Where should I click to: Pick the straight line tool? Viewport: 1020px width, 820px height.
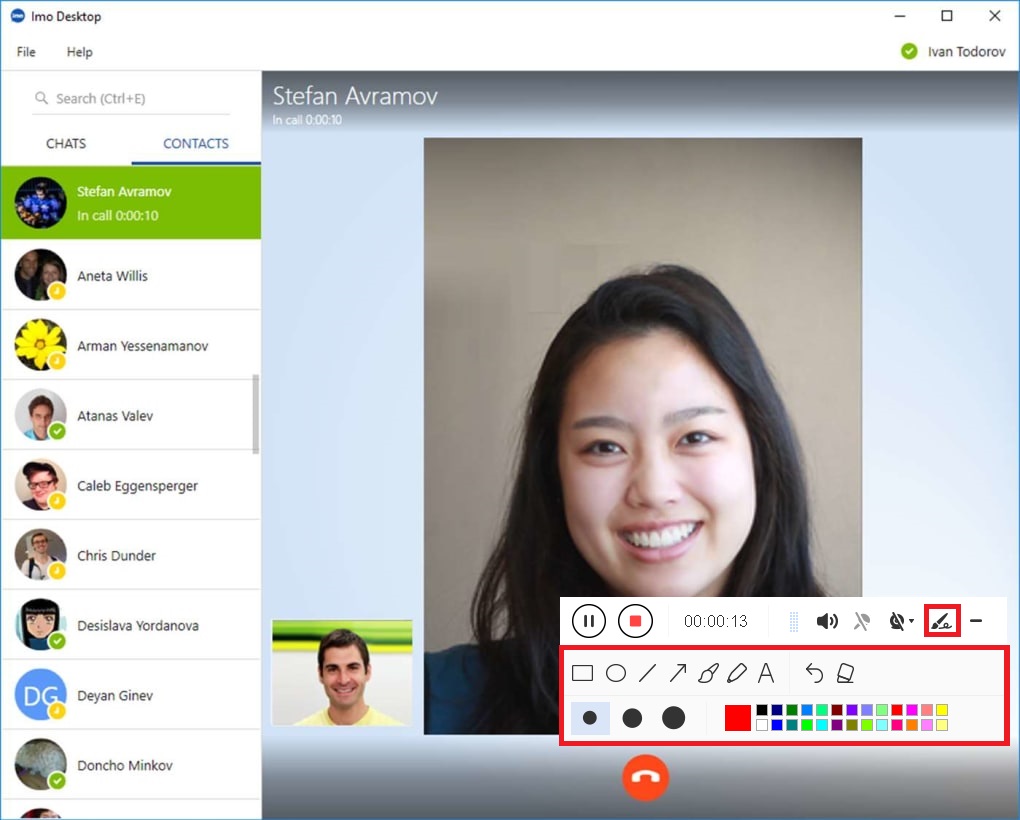click(646, 672)
